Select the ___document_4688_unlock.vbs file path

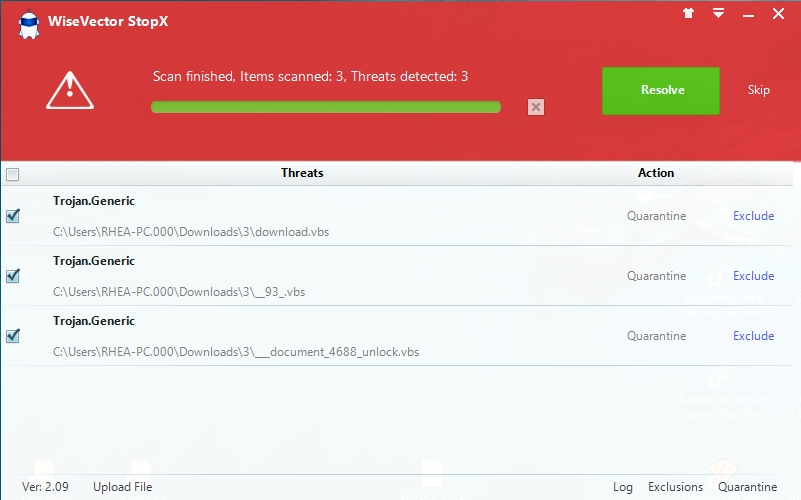[236, 352]
